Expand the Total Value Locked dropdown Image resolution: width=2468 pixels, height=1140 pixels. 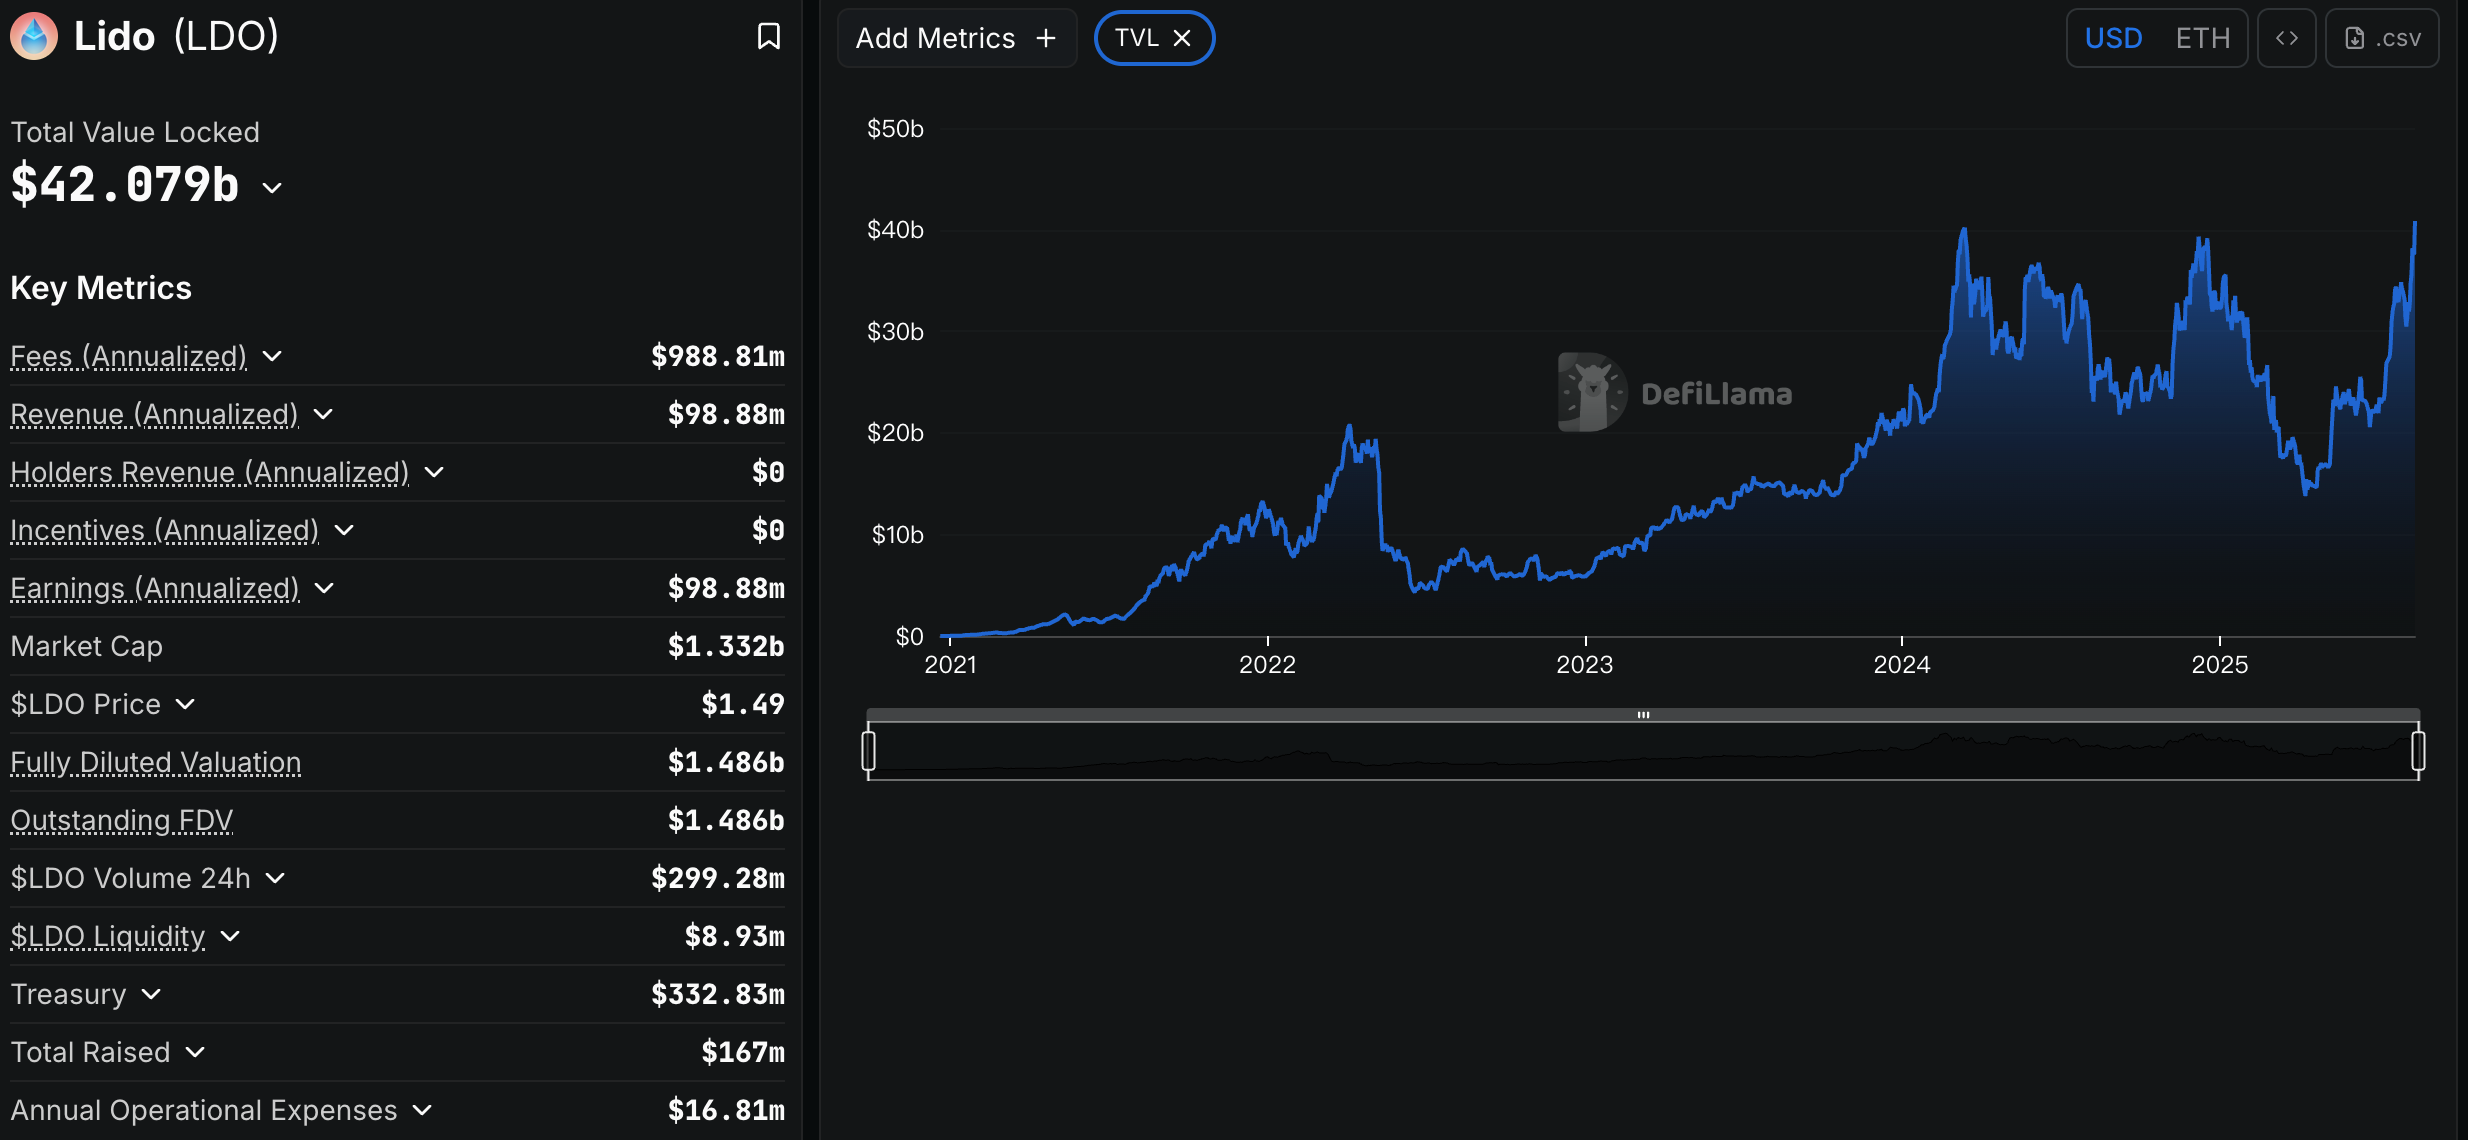pos(271,187)
